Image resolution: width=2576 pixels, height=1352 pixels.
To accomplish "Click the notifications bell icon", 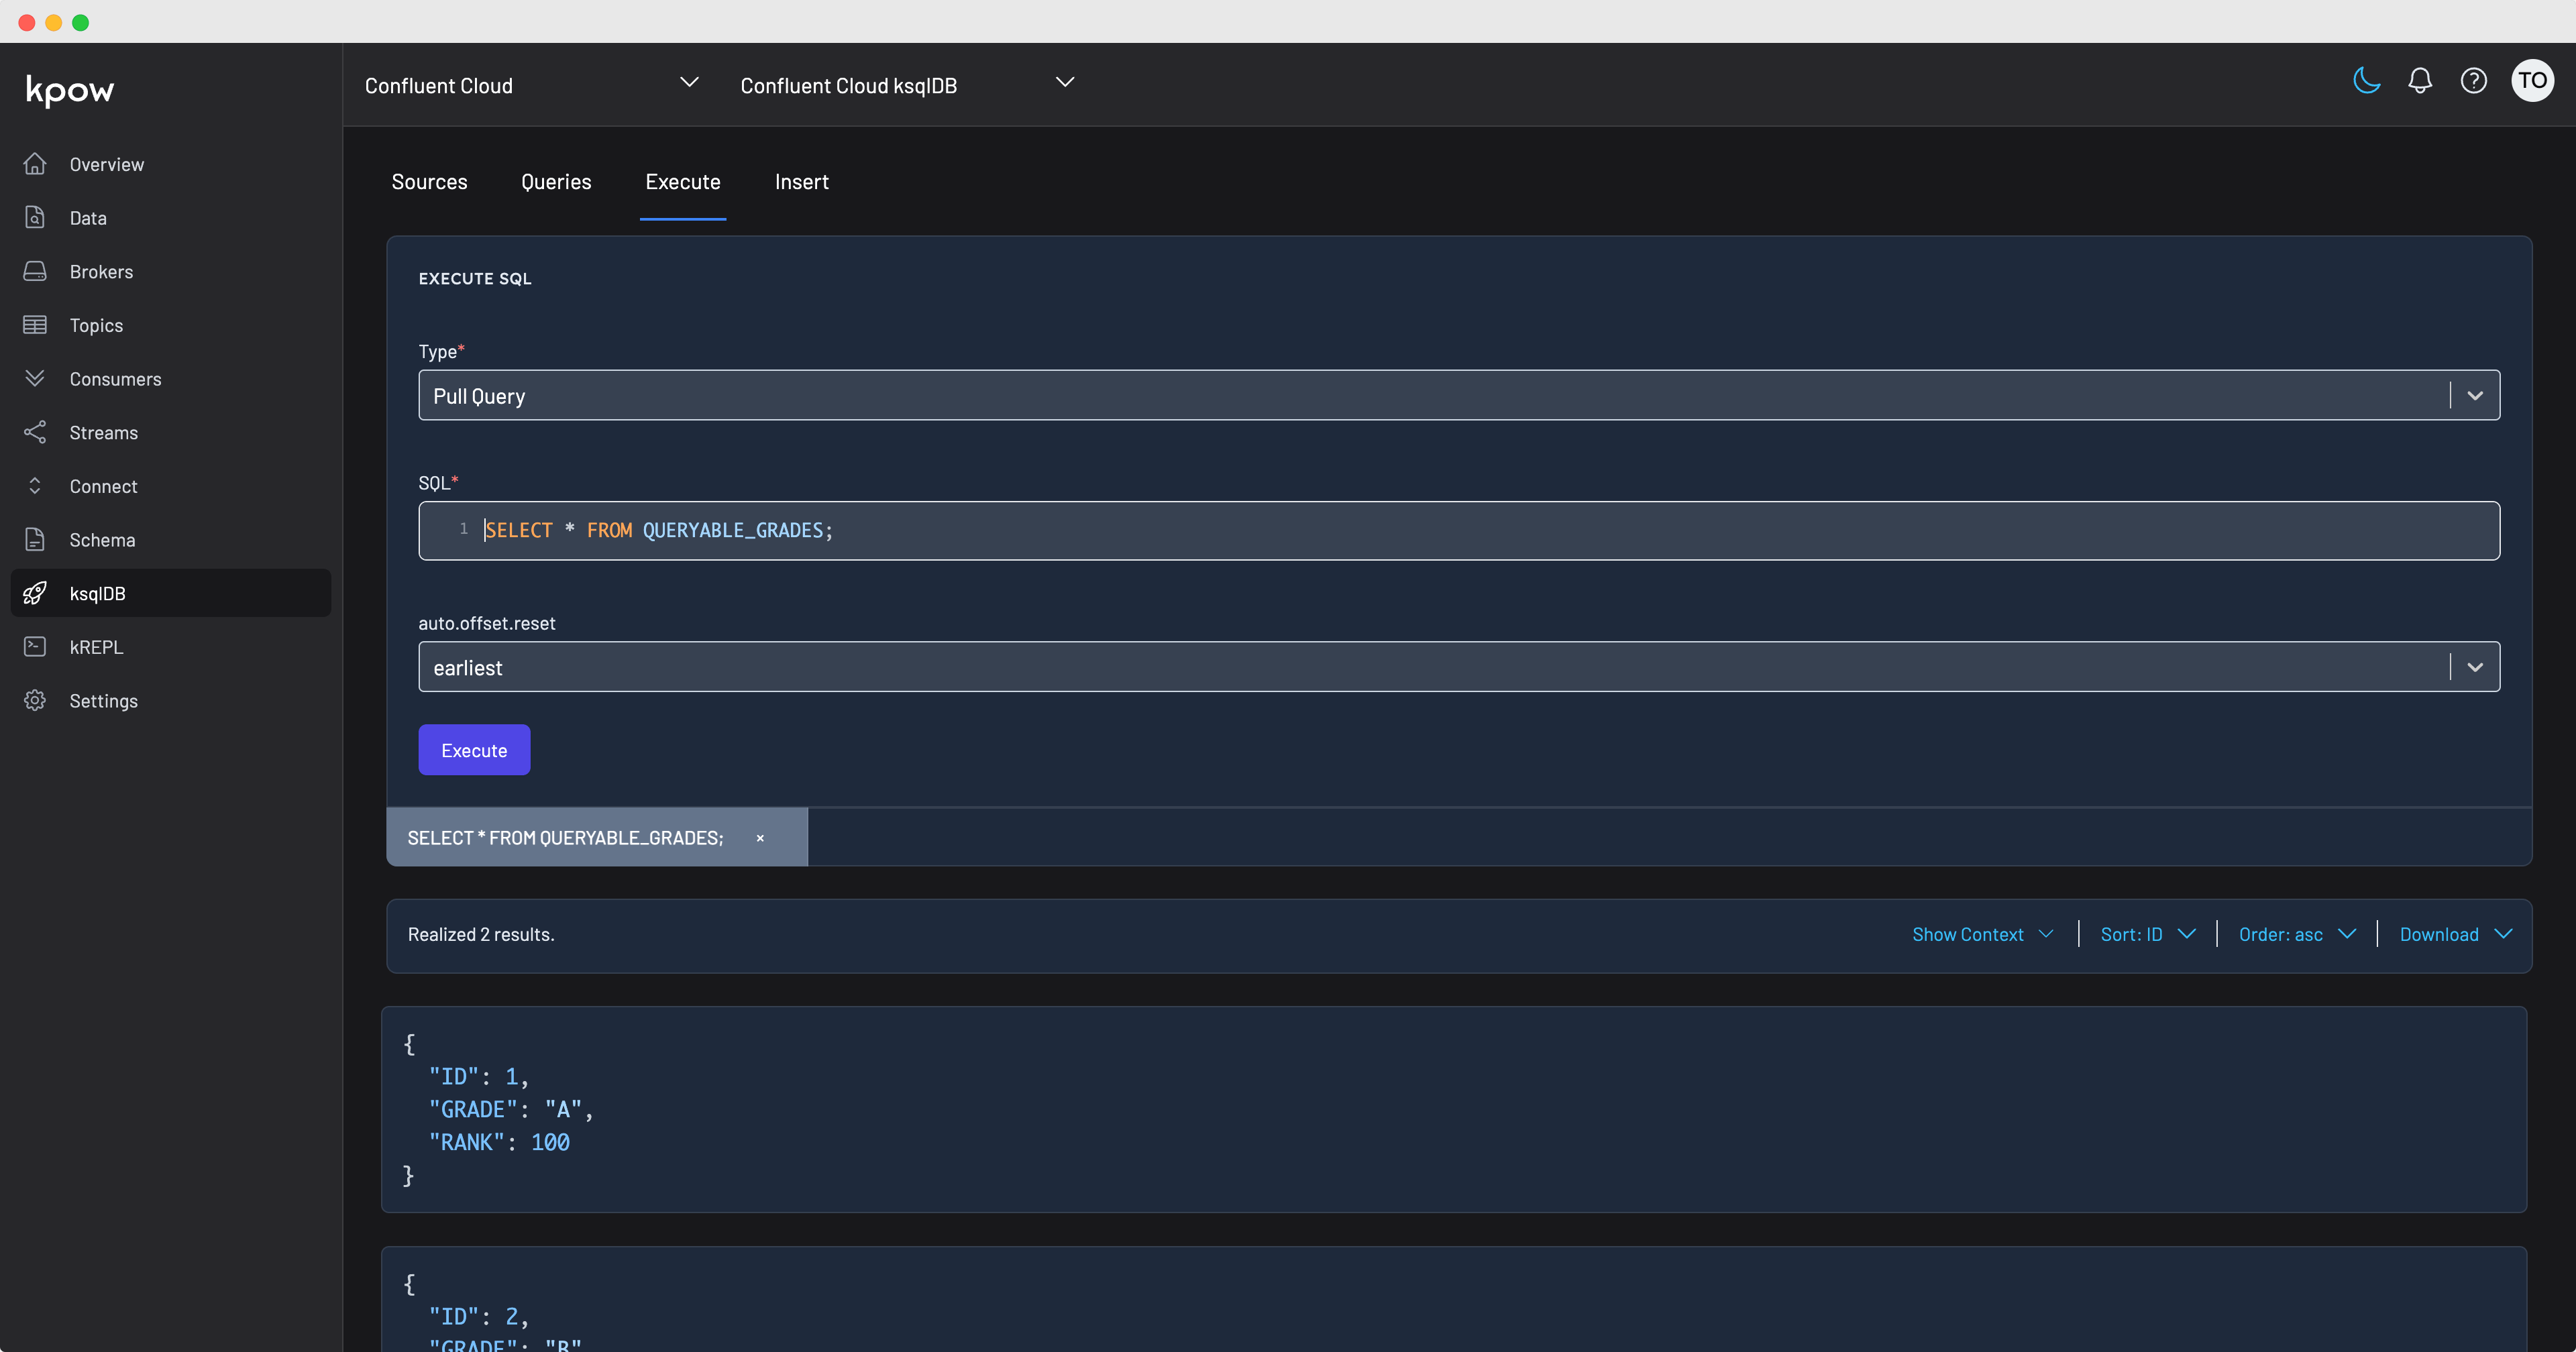I will (x=2419, y=81).
